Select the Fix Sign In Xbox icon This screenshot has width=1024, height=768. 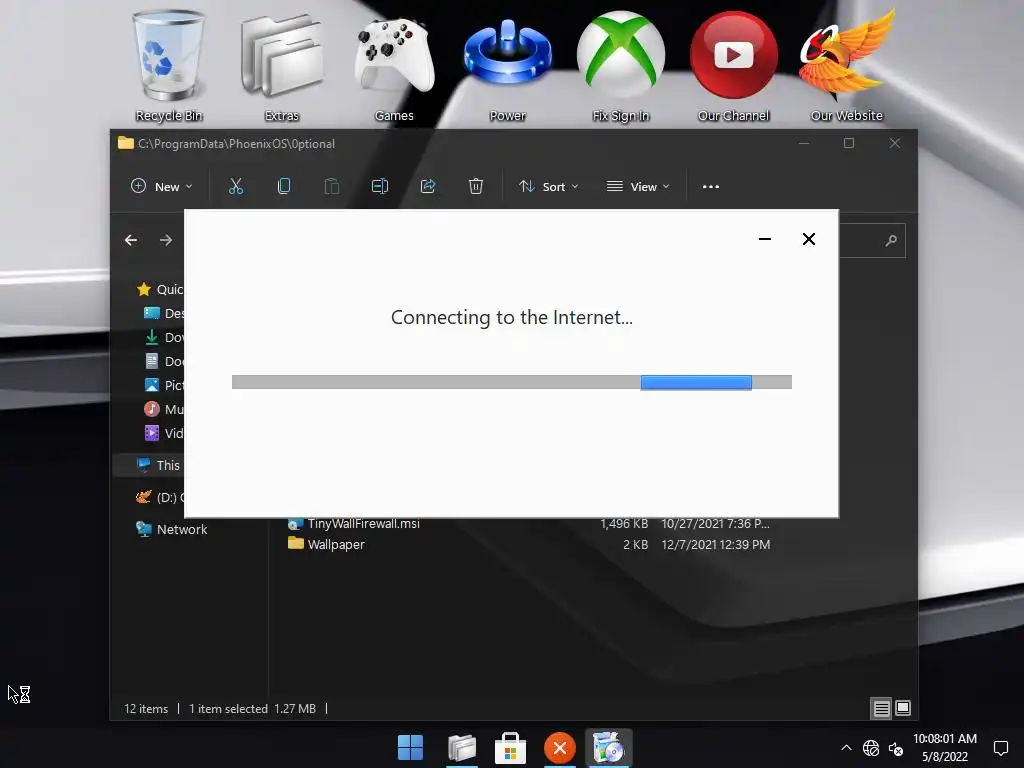point(620,65)
